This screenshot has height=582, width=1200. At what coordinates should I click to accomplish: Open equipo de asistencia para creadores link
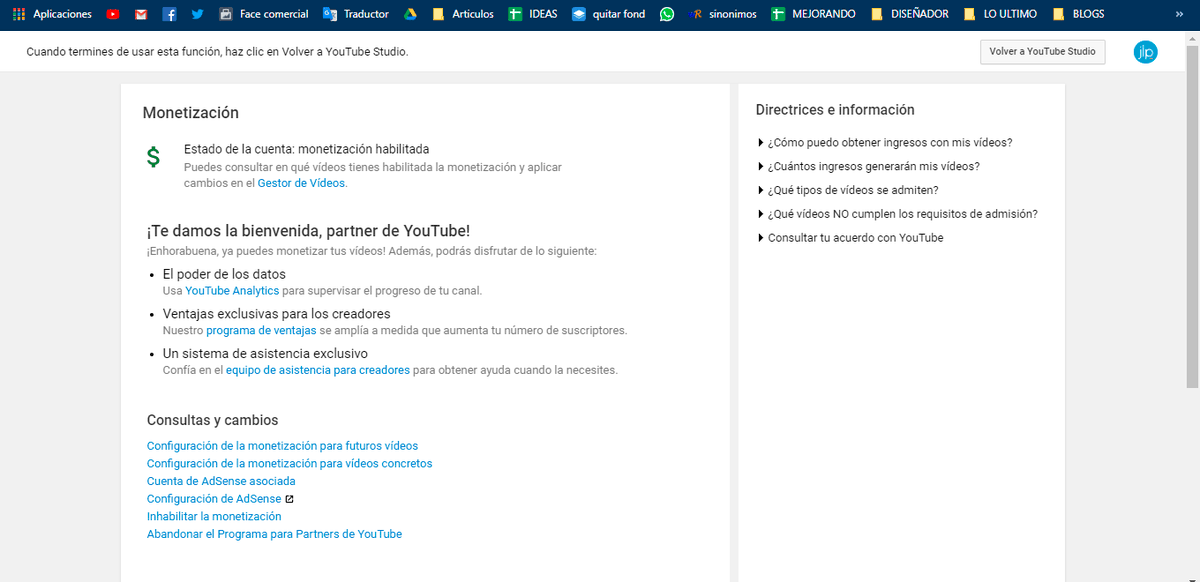click(318, 370)
